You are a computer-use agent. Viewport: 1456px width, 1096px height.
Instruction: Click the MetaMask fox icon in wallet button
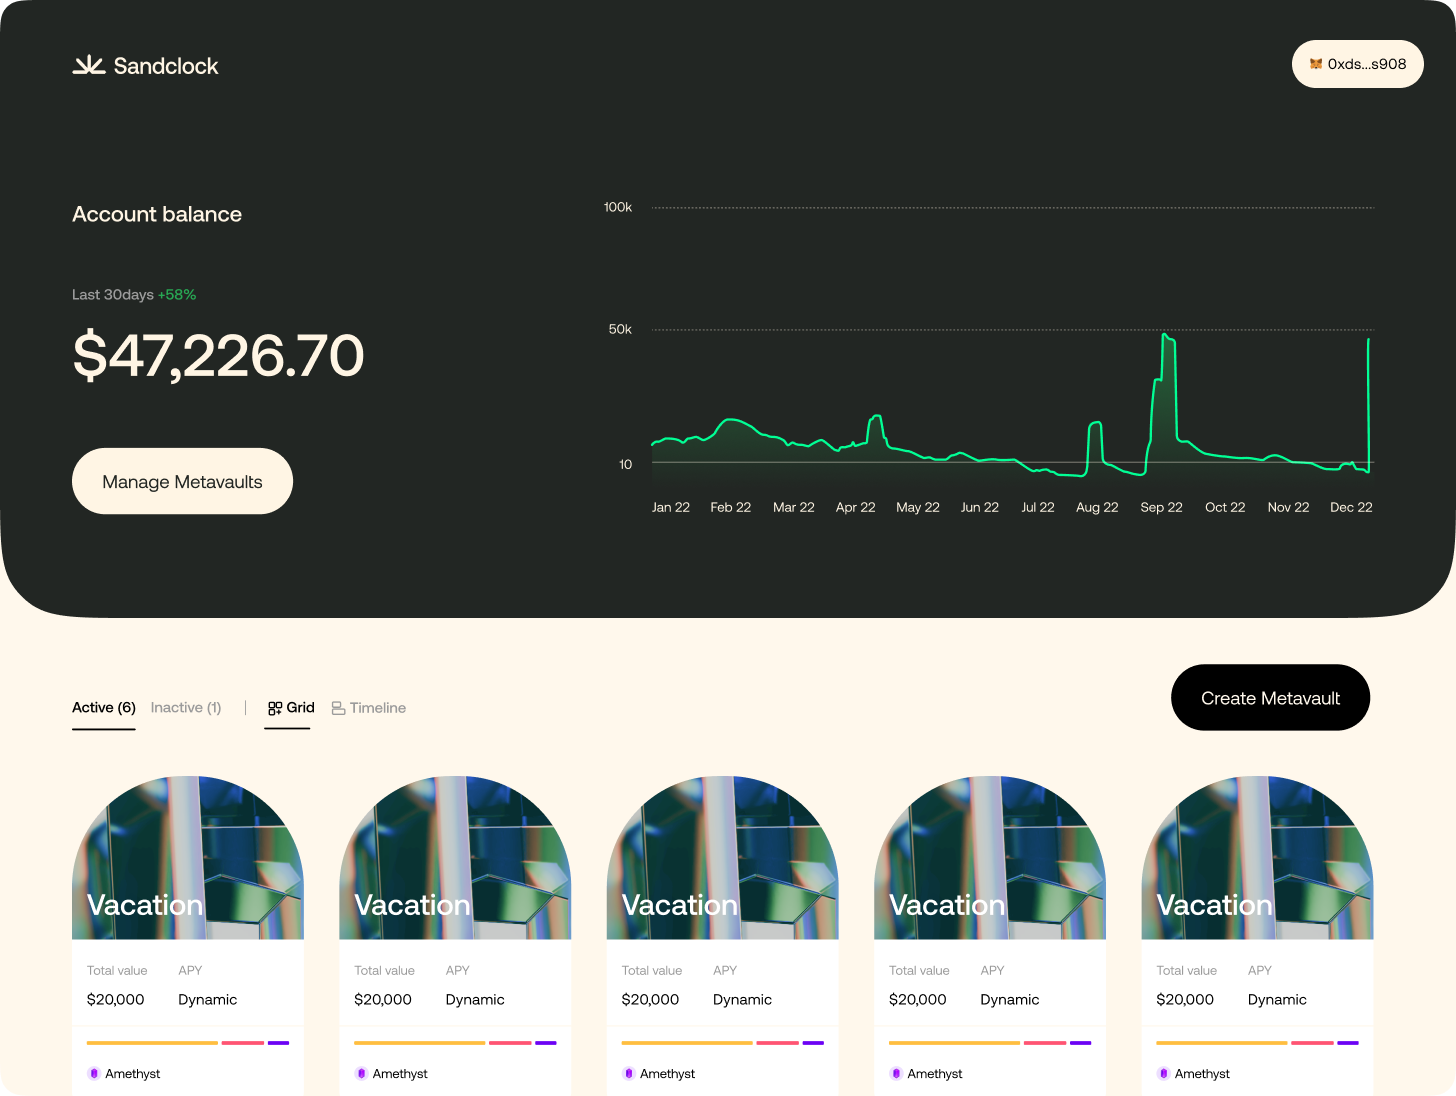(1316, 64)
